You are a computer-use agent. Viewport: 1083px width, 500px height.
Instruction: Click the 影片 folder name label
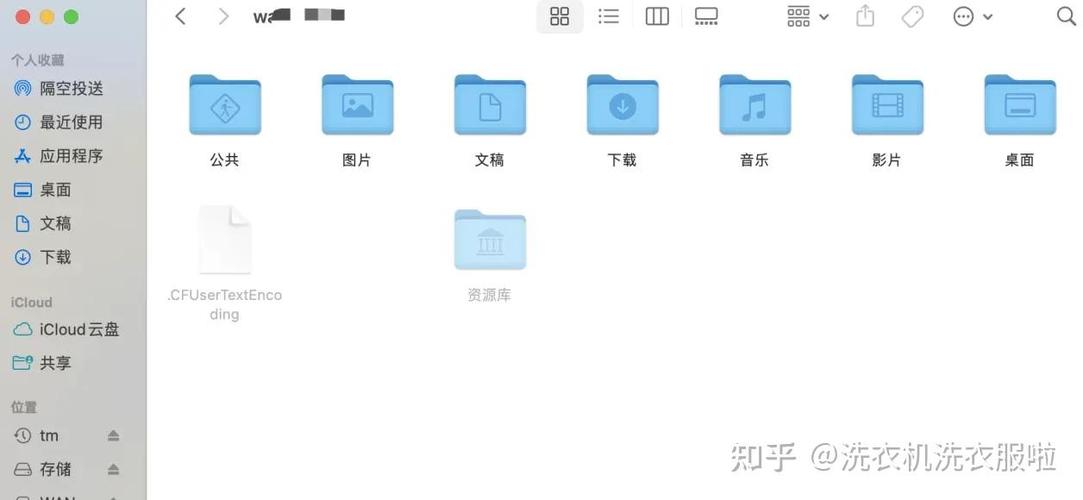tap(888, 160)
